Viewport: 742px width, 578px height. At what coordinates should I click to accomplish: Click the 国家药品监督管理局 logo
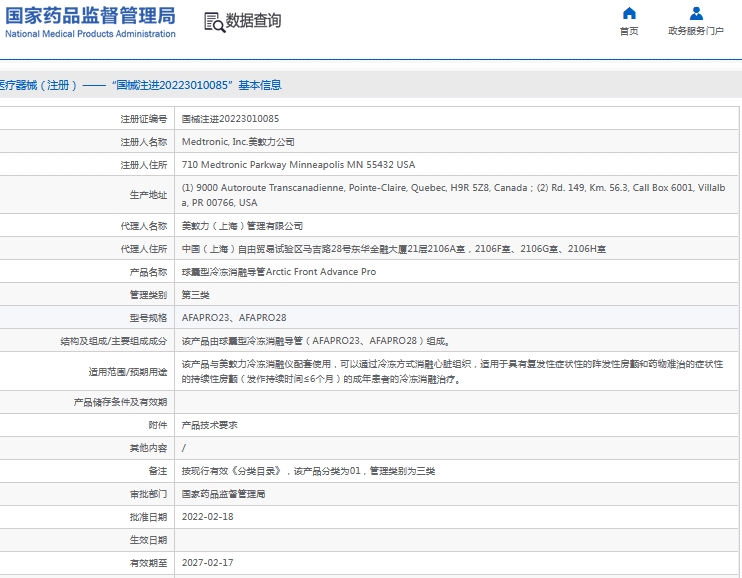coord(90,16)
